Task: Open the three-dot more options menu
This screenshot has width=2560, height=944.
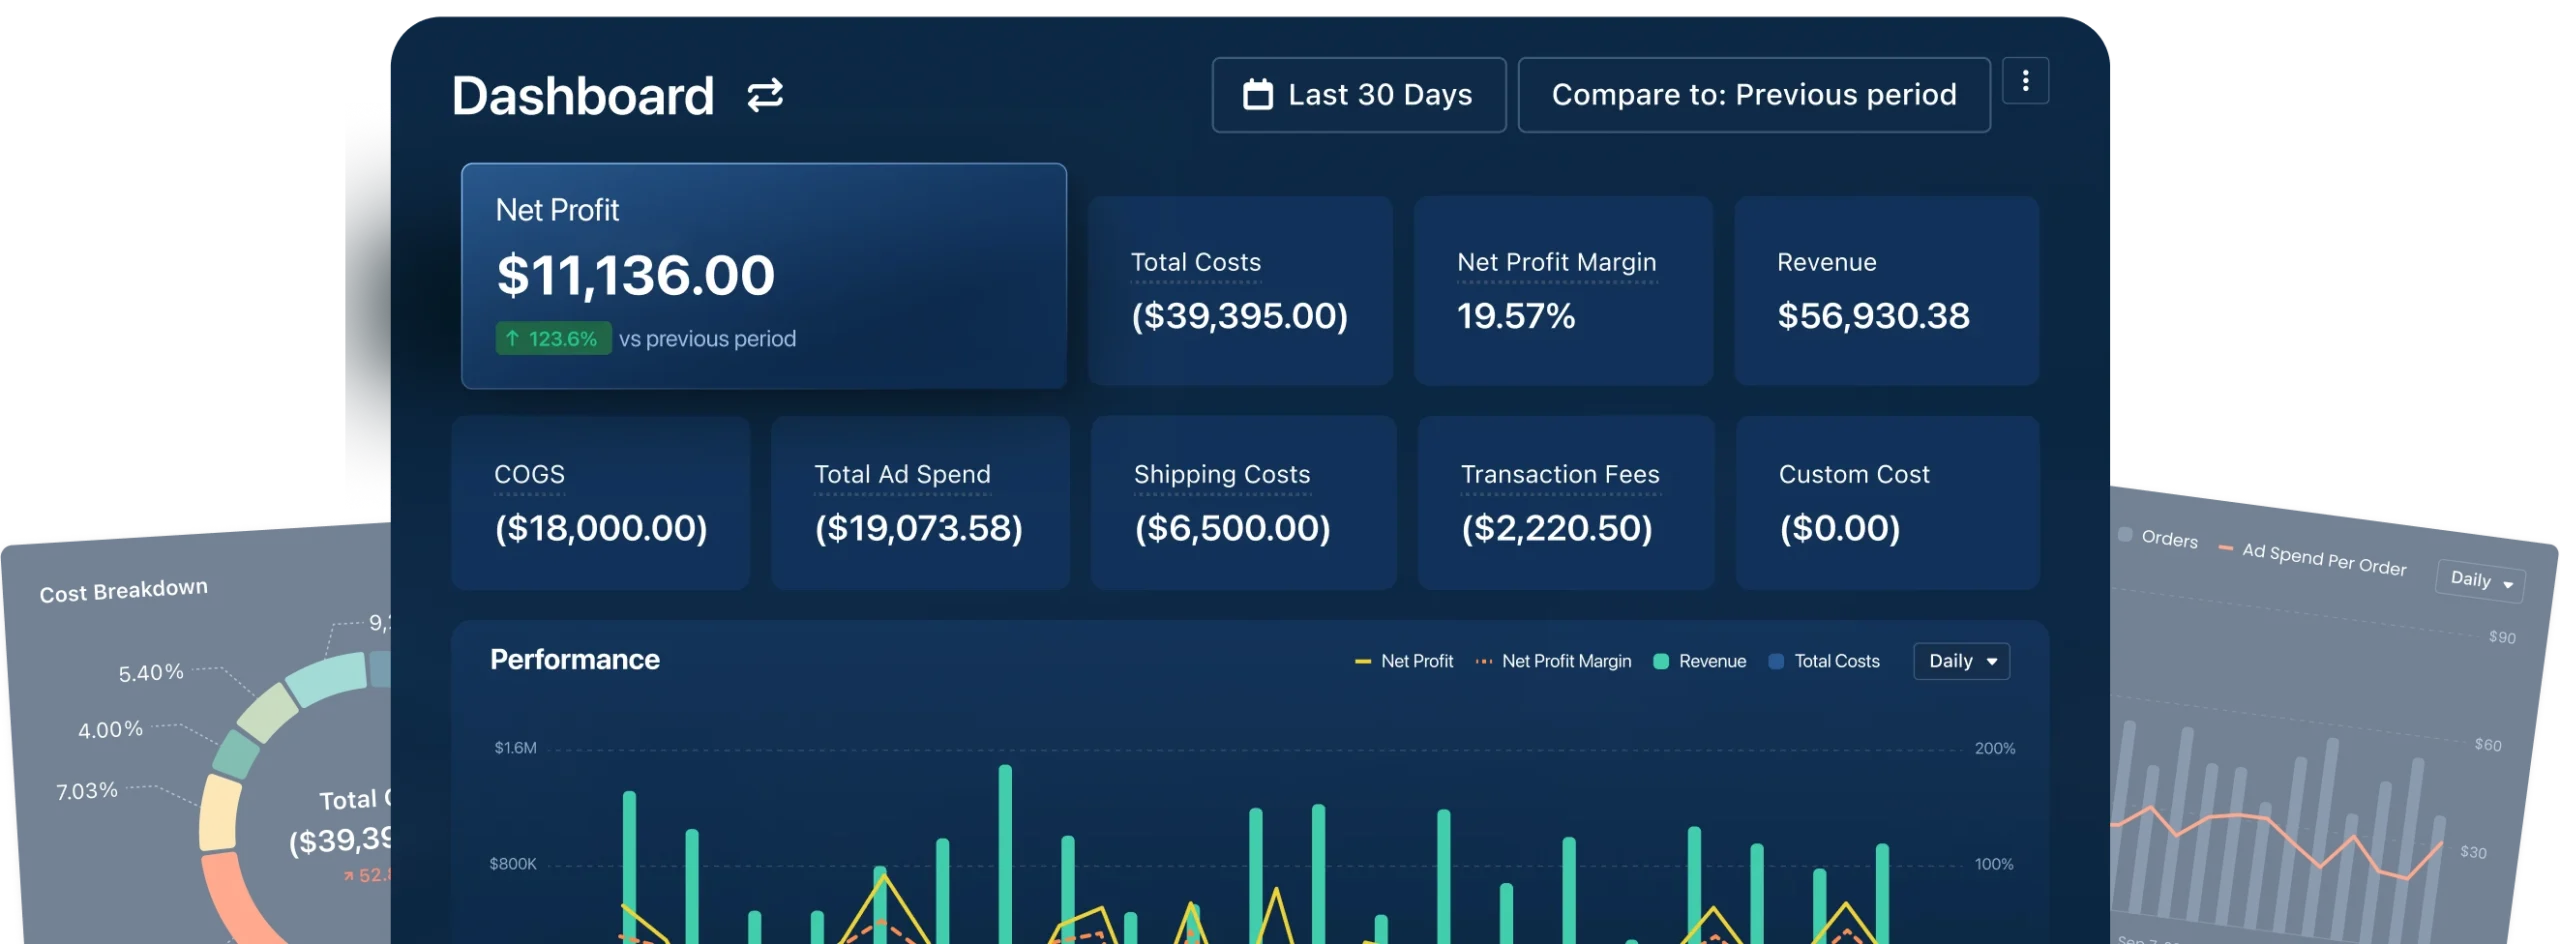Action: tap(2025, 81)
